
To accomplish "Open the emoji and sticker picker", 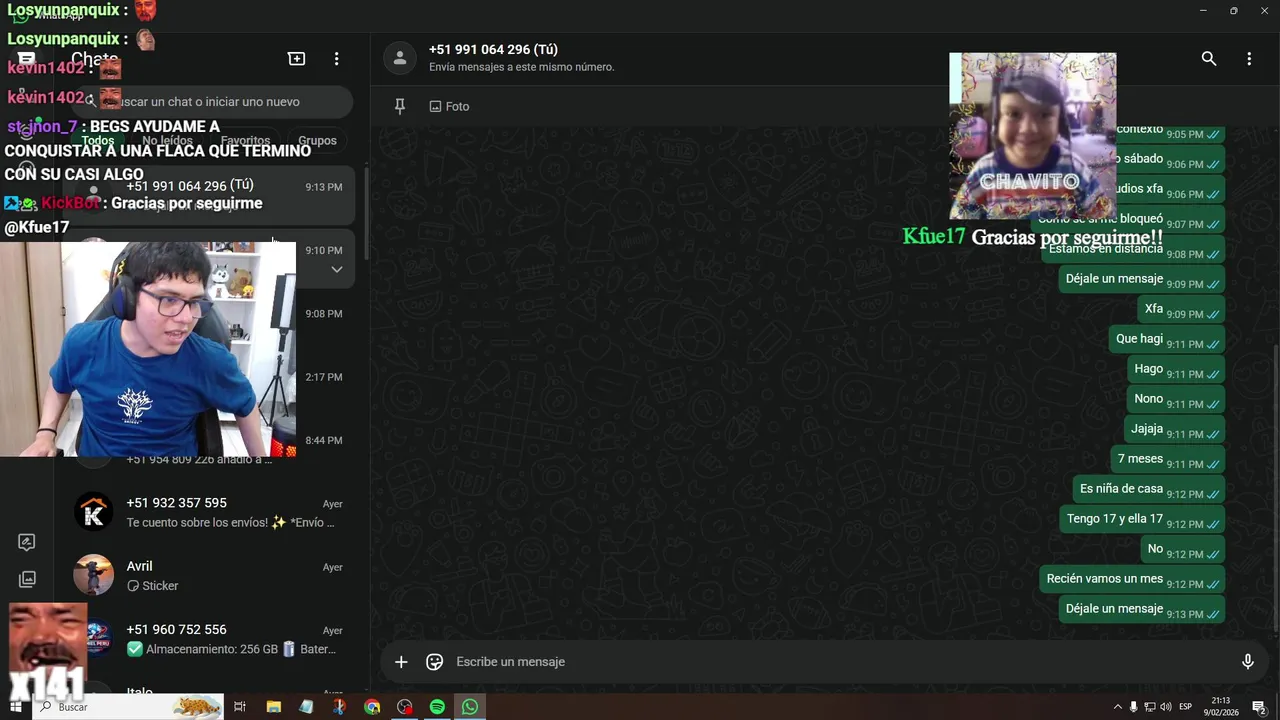I will pos(434,662).
